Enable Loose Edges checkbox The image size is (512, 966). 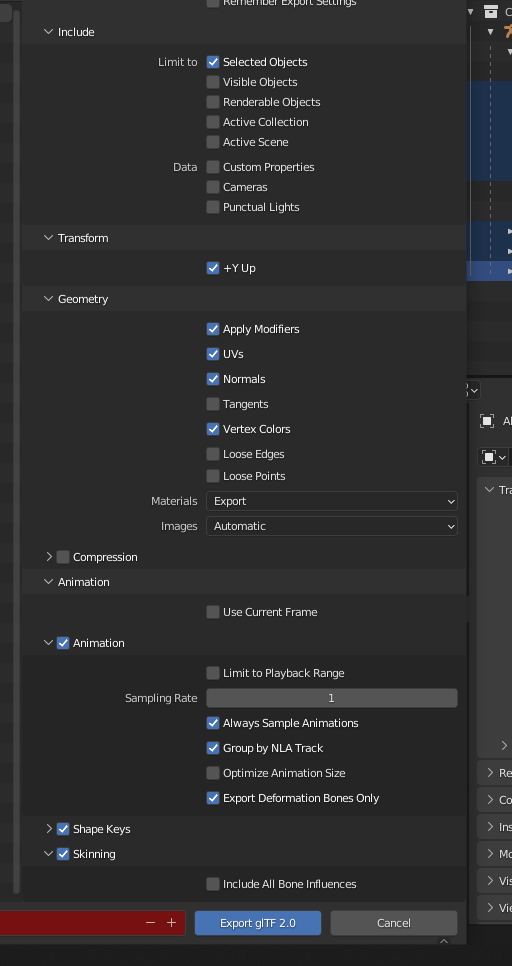pyautogui.click(x=213, y=454)
